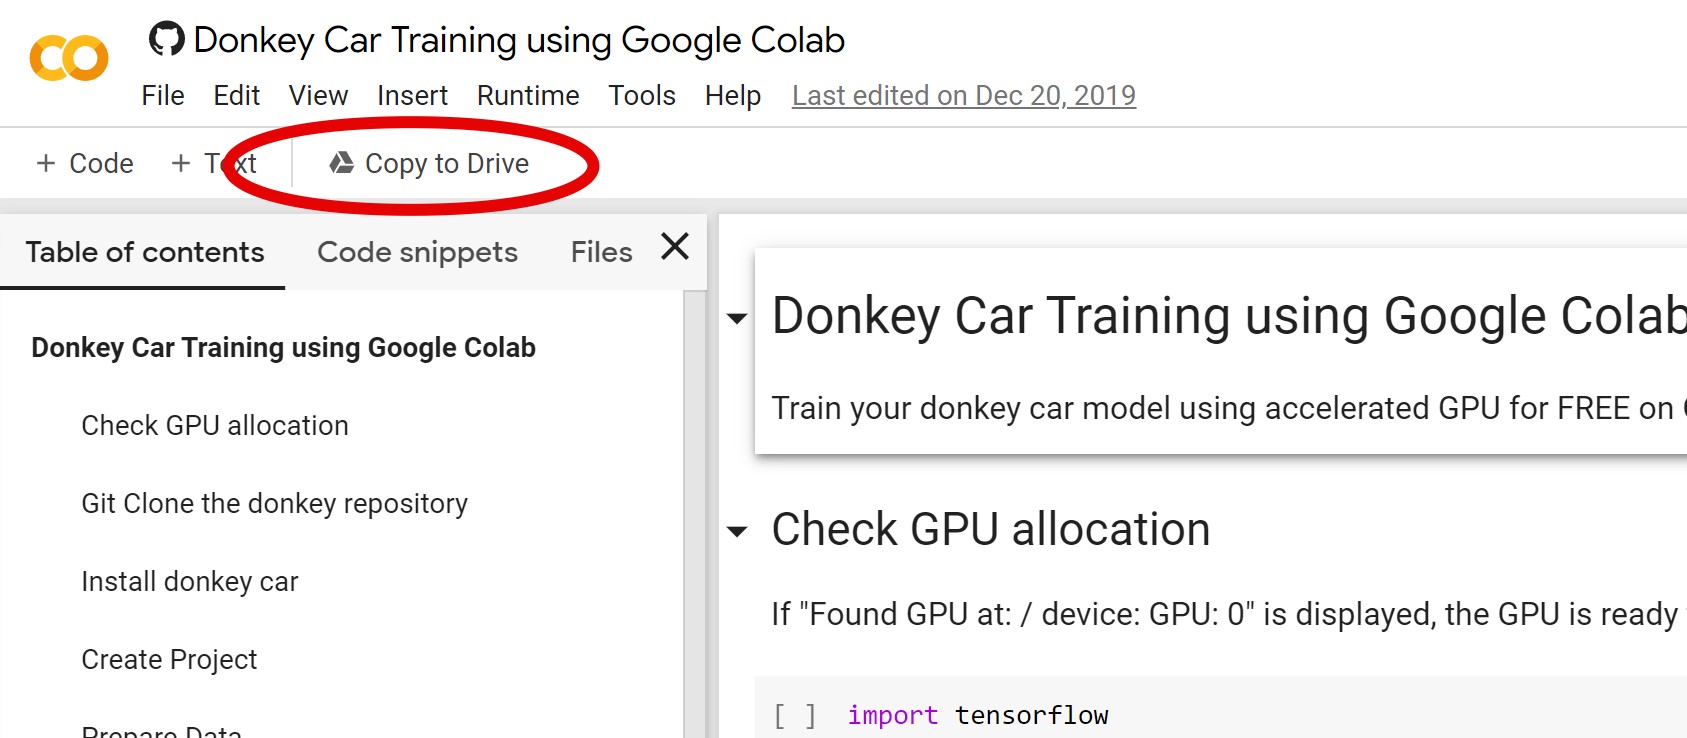Switch to the Files tab
Image resolution: width=1687 pixels, height=738 pixels.
pyautogui.click(x=601, y=252)
